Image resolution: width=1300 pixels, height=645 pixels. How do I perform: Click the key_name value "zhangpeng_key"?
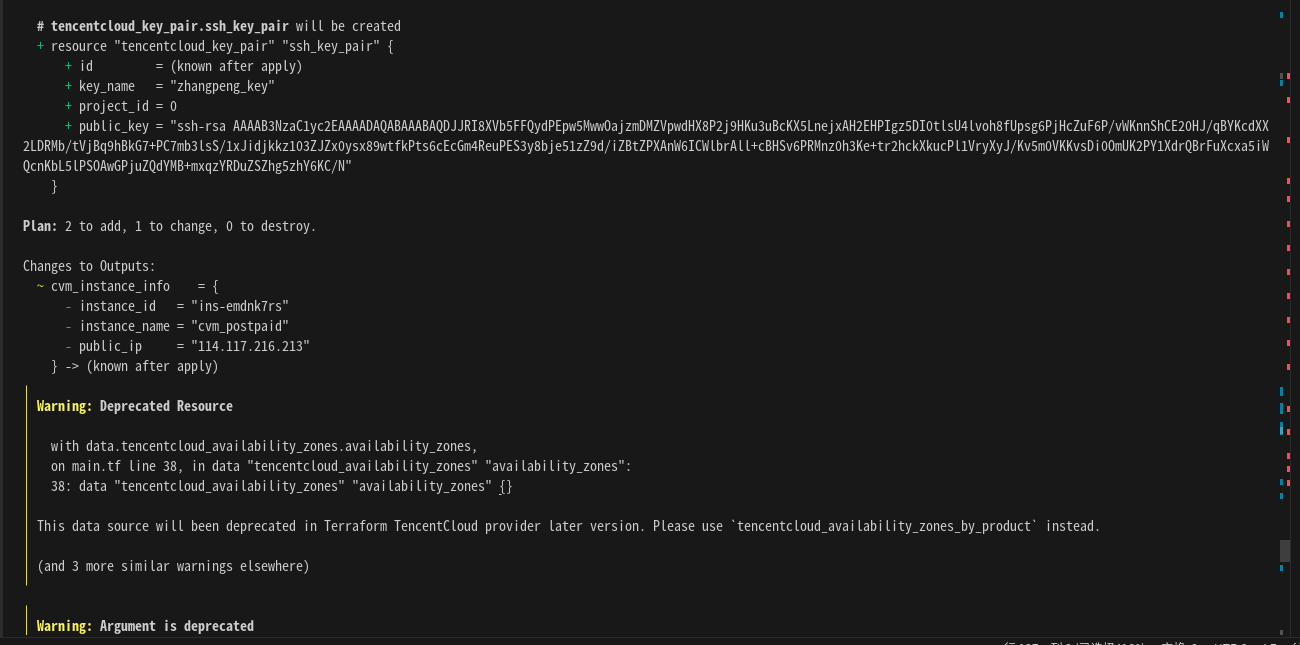pyautogui.click(x=222, y=86)
